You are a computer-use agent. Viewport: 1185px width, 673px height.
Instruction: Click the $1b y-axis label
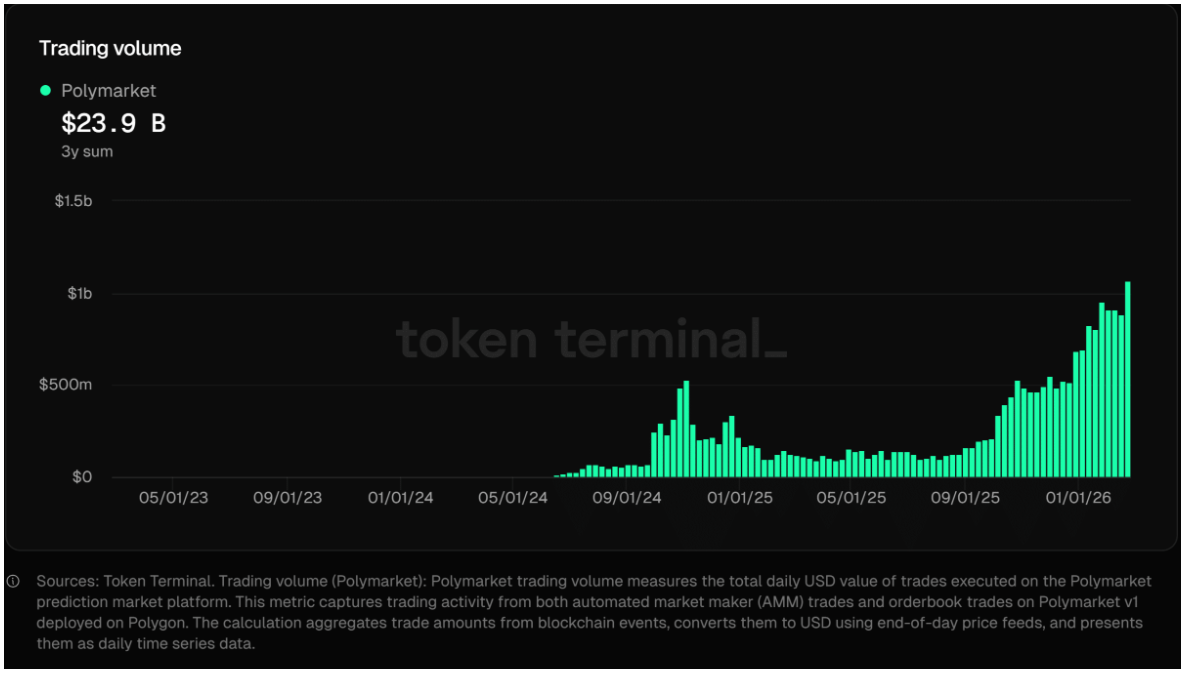[79, 293]
